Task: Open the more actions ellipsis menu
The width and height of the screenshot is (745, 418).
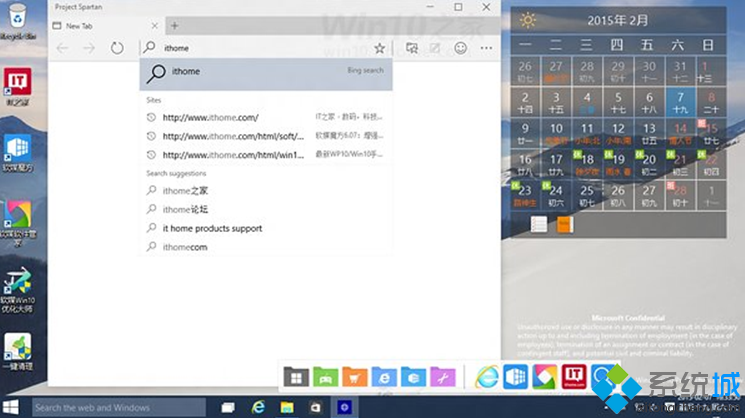Action: [486, 48]
